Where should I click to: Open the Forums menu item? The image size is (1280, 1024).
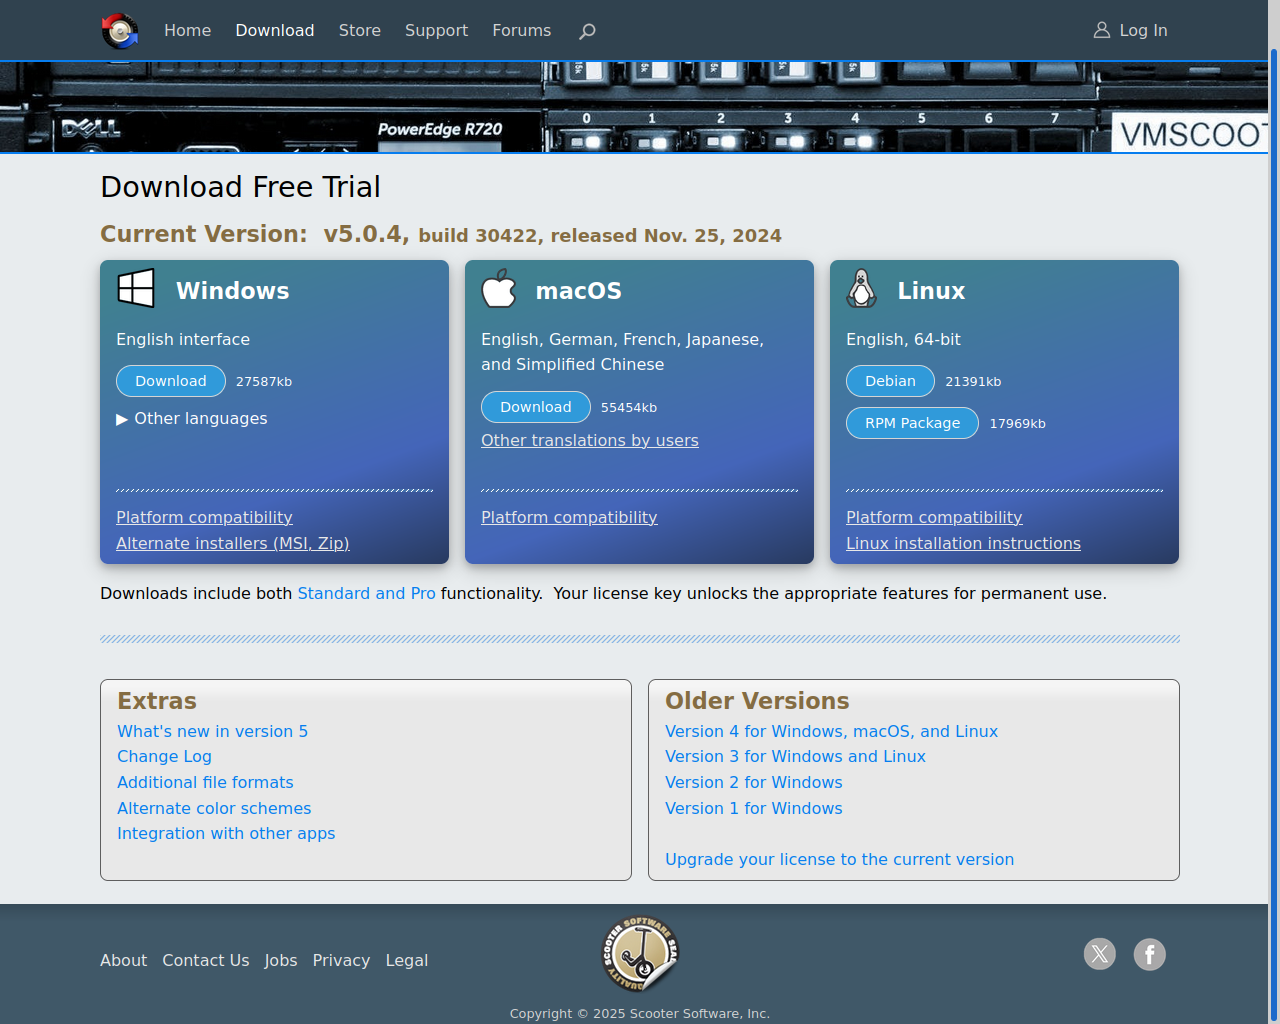pyautogui.click(x=522, y=30)
